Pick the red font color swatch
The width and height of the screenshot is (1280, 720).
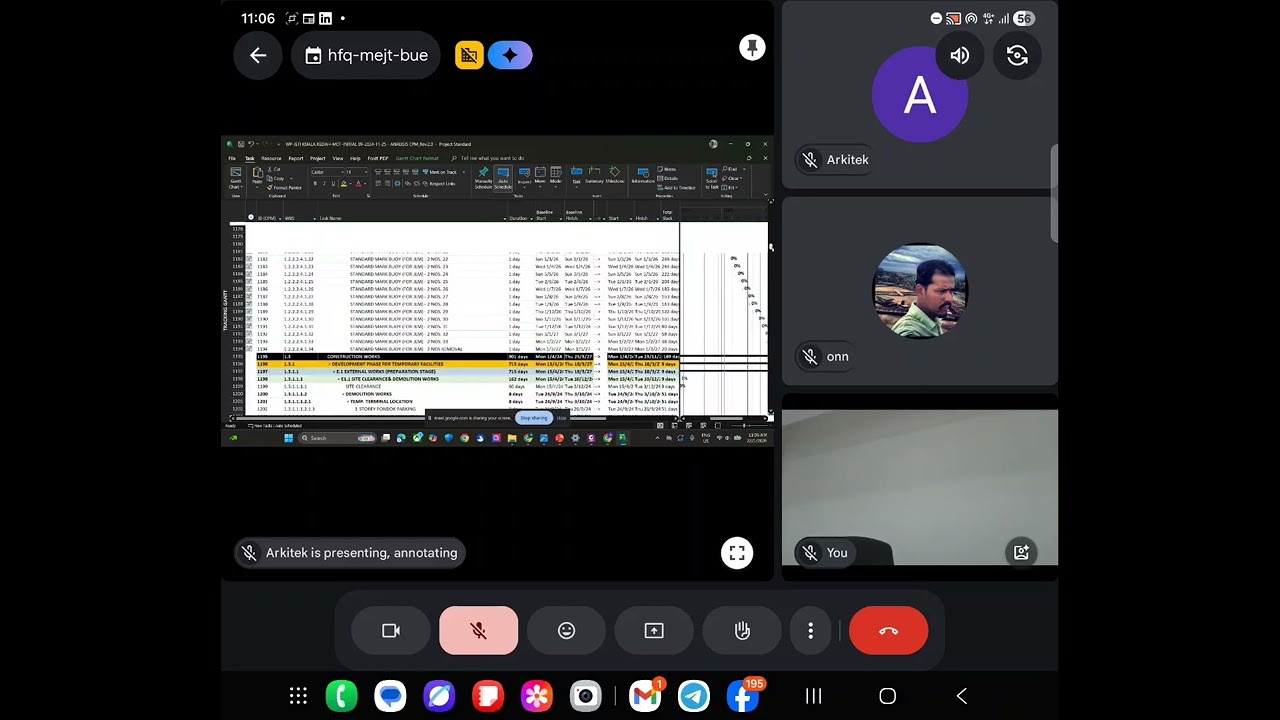point(359,184)
